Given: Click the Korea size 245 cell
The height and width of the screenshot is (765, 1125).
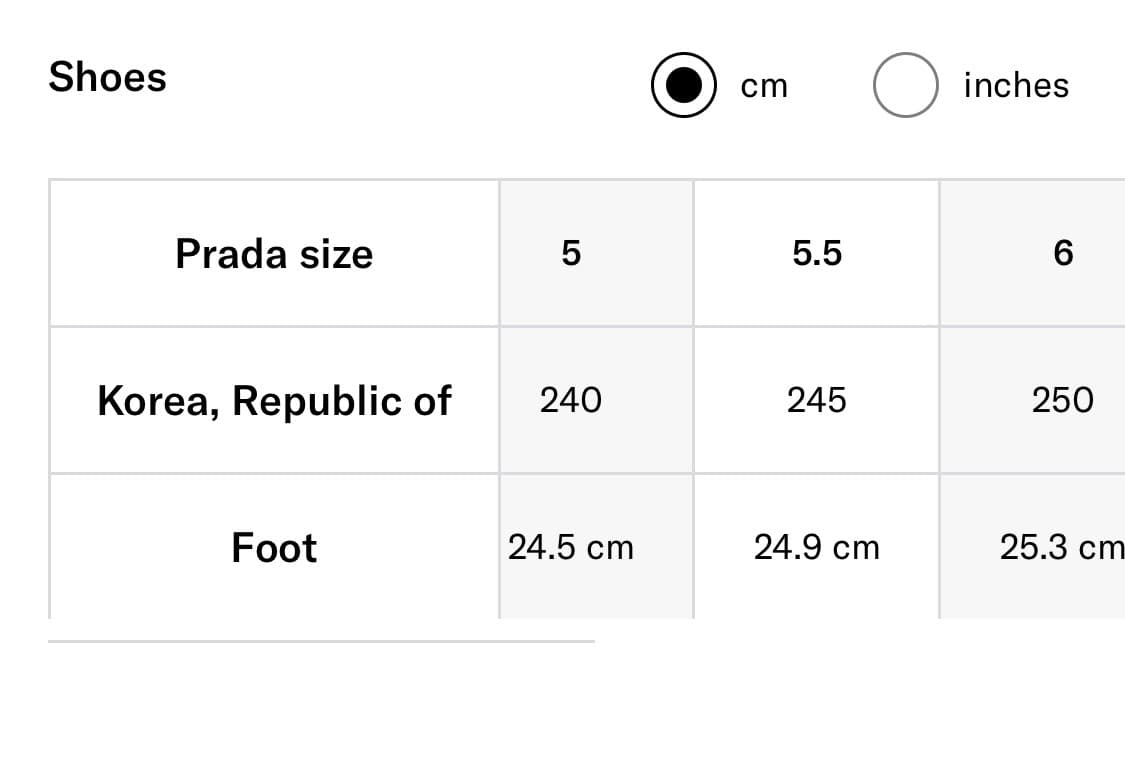Looking at the screenshot, I should click(816, 400).
